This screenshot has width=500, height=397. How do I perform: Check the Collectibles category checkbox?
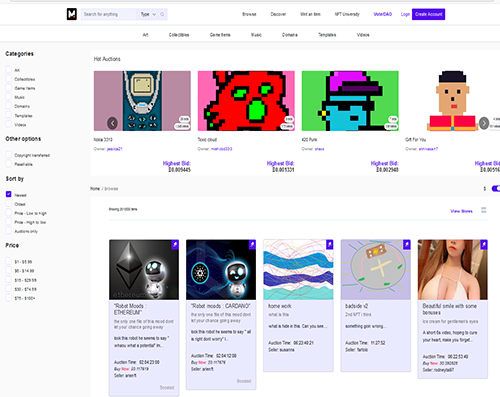(x=9, y=79)
